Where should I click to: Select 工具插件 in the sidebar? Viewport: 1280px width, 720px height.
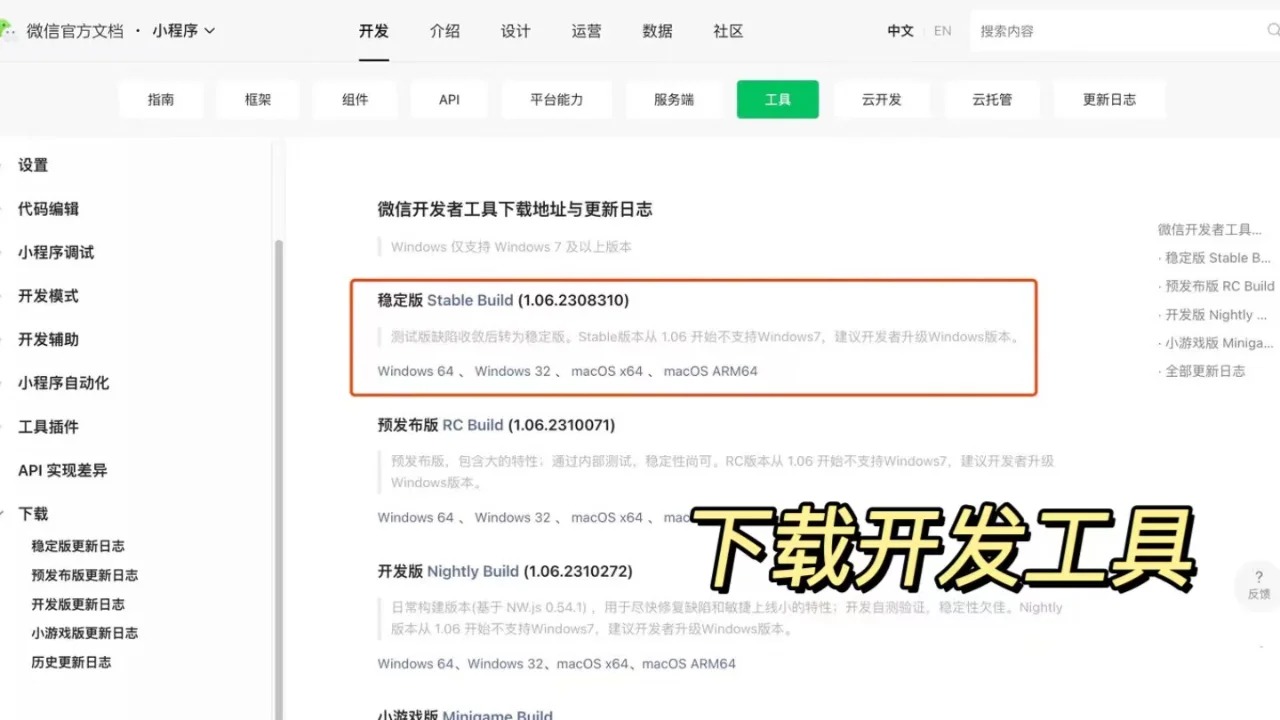[48, 427]
